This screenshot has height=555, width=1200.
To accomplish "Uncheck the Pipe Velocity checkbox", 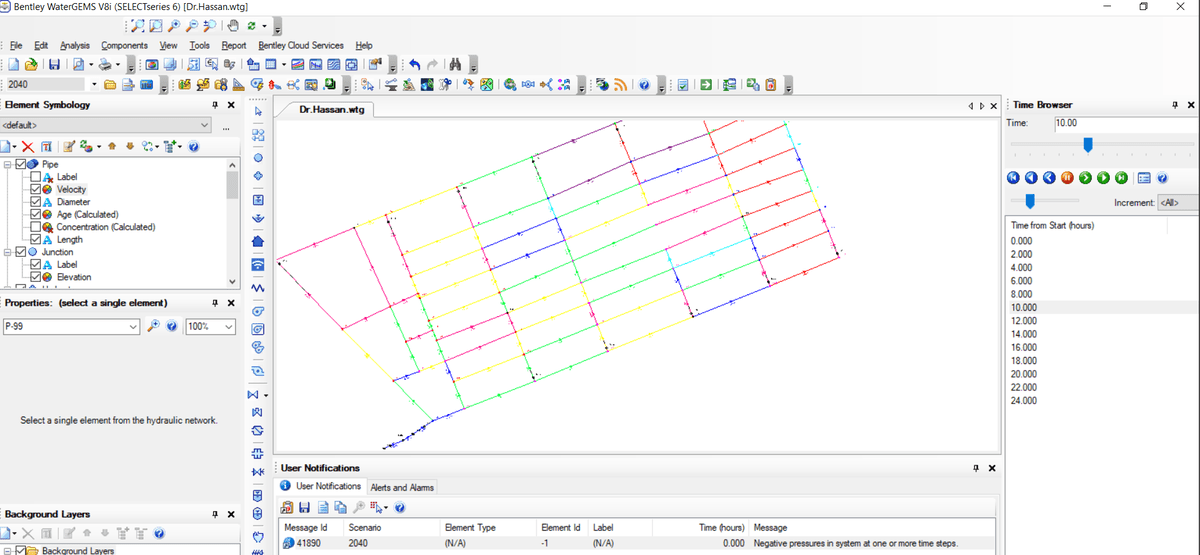I will [x=36, y=190].
